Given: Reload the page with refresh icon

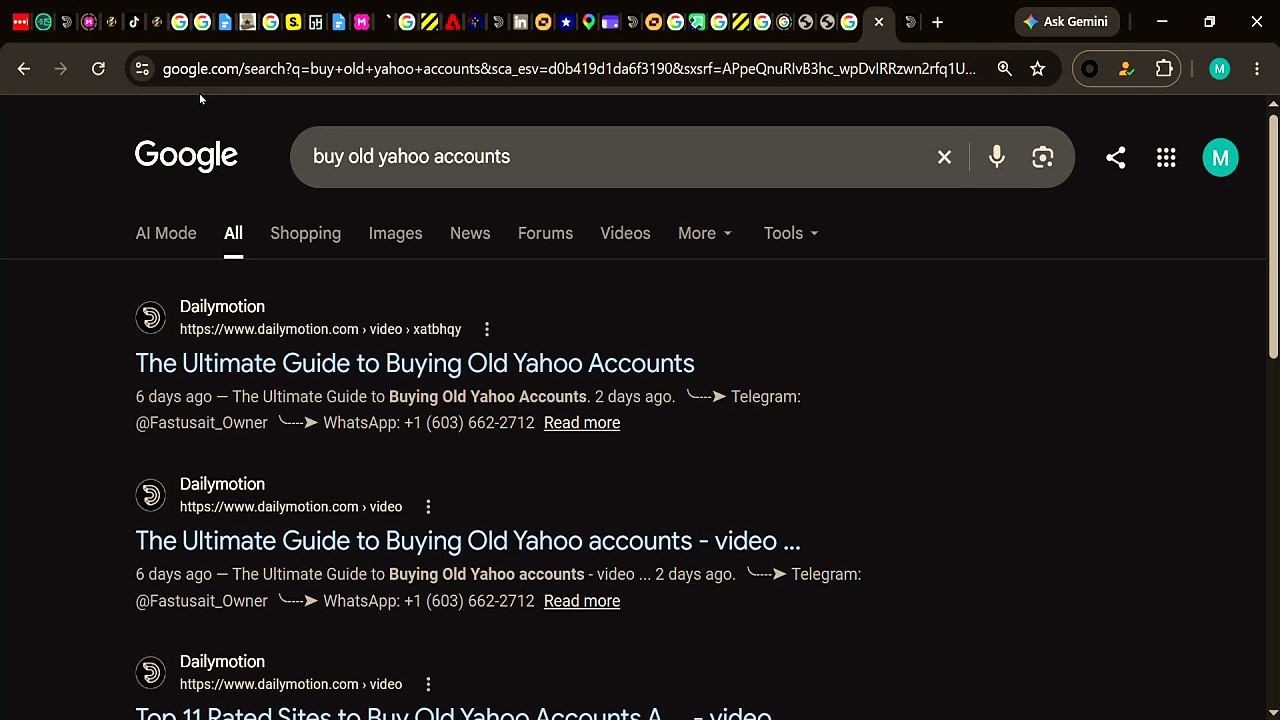Looking at the screenshot, I should pos(98,69).
